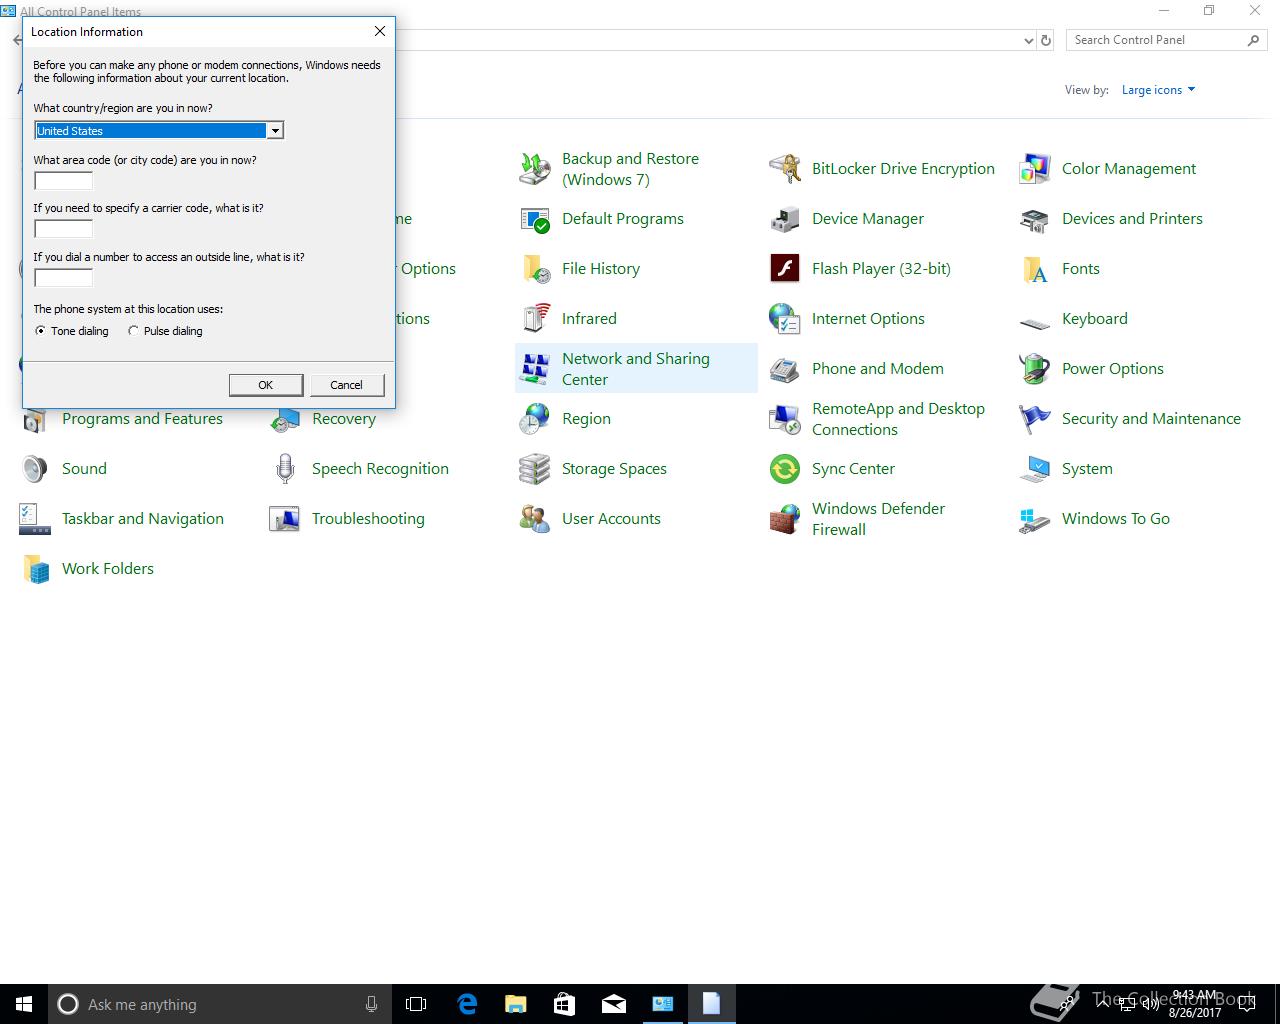The height and width of the screenshot is (1024, 1280).
Task: Open the Region text link
Action: pos(586,419)
